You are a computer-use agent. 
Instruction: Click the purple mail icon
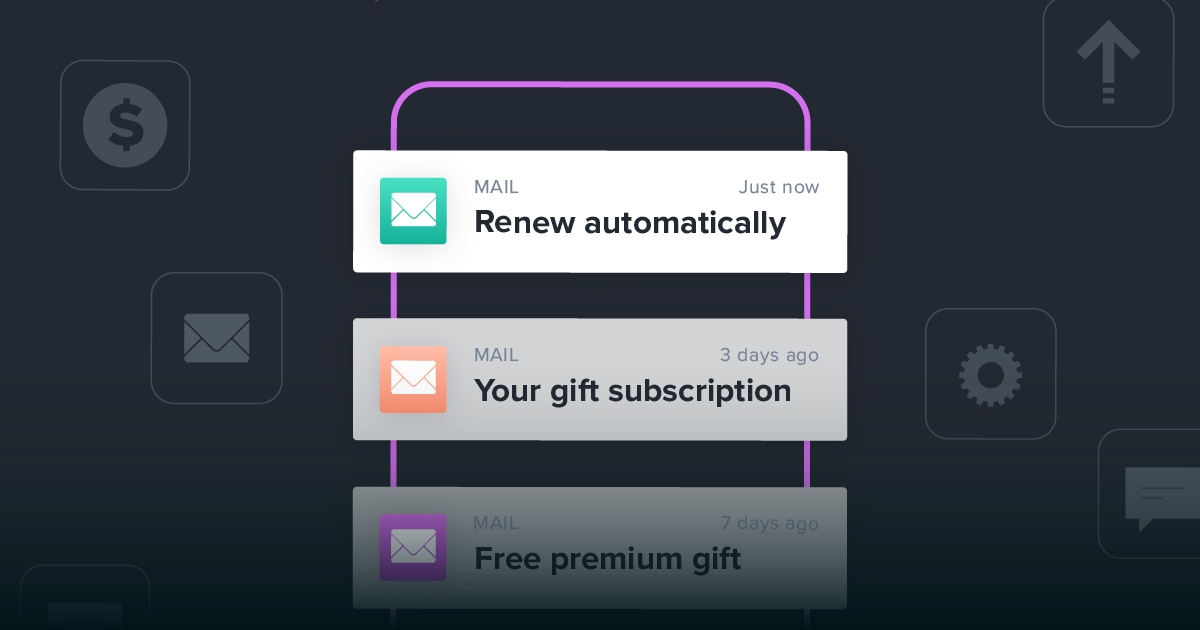point(413,547)
